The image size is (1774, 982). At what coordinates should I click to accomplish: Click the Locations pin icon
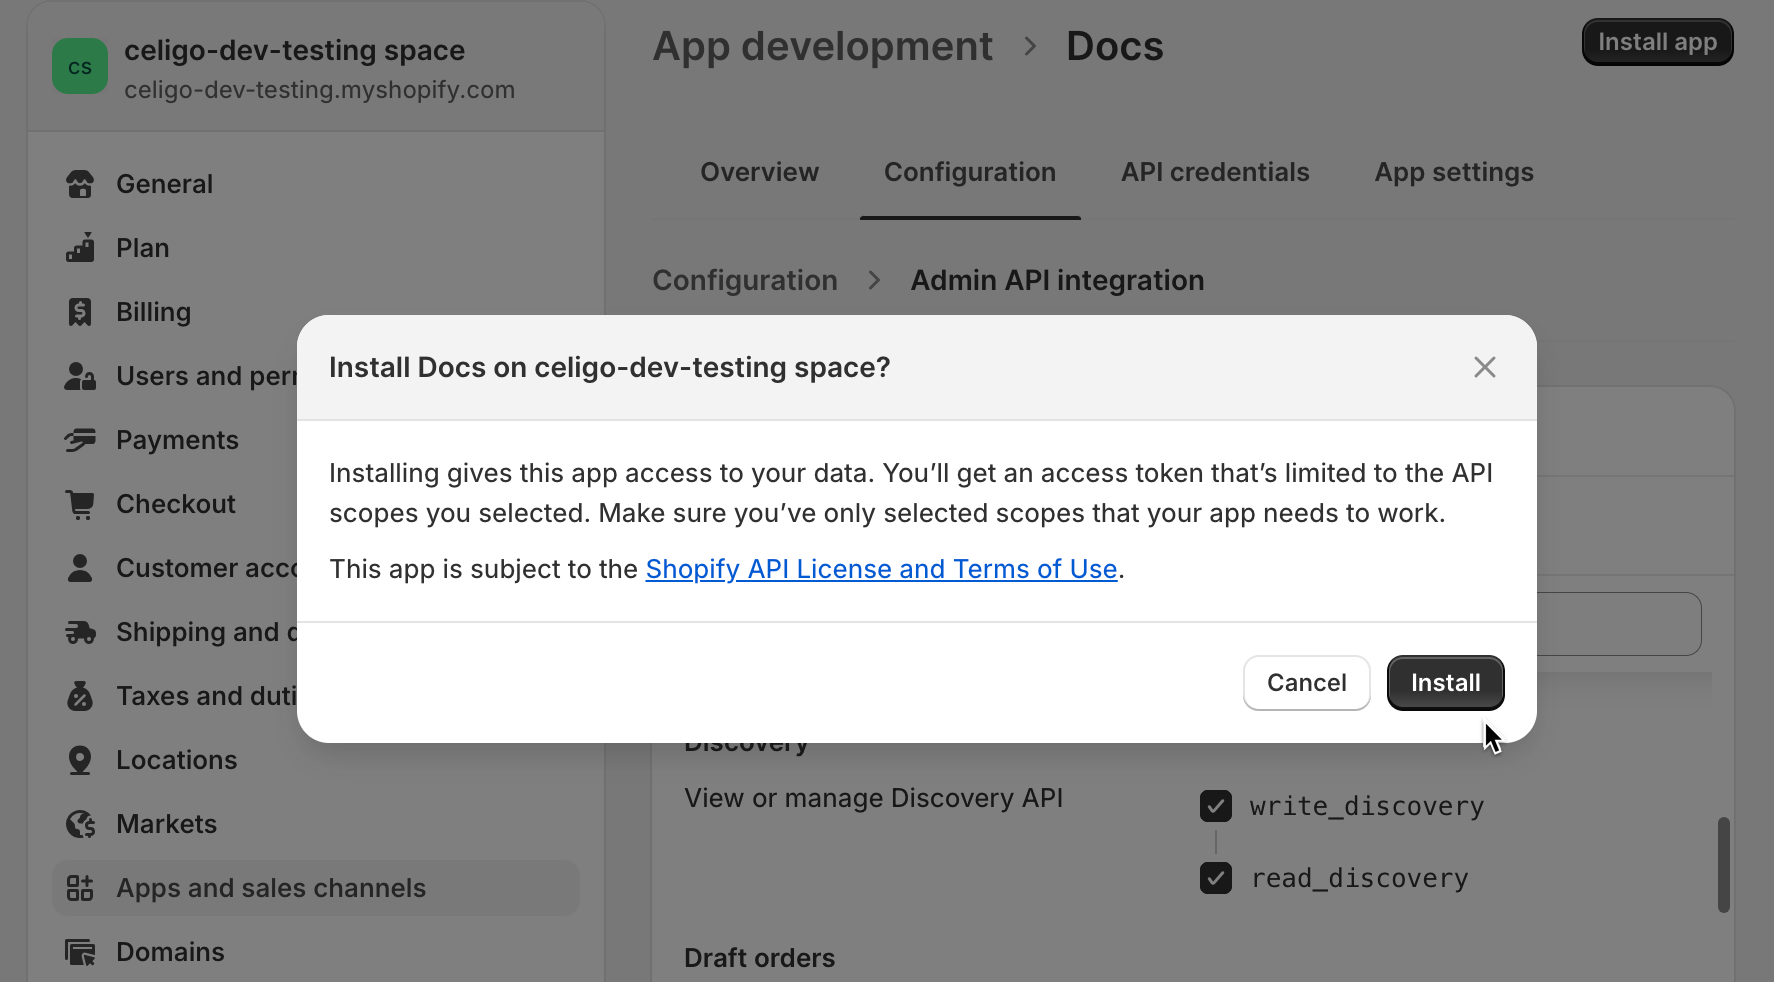[80, 760]
